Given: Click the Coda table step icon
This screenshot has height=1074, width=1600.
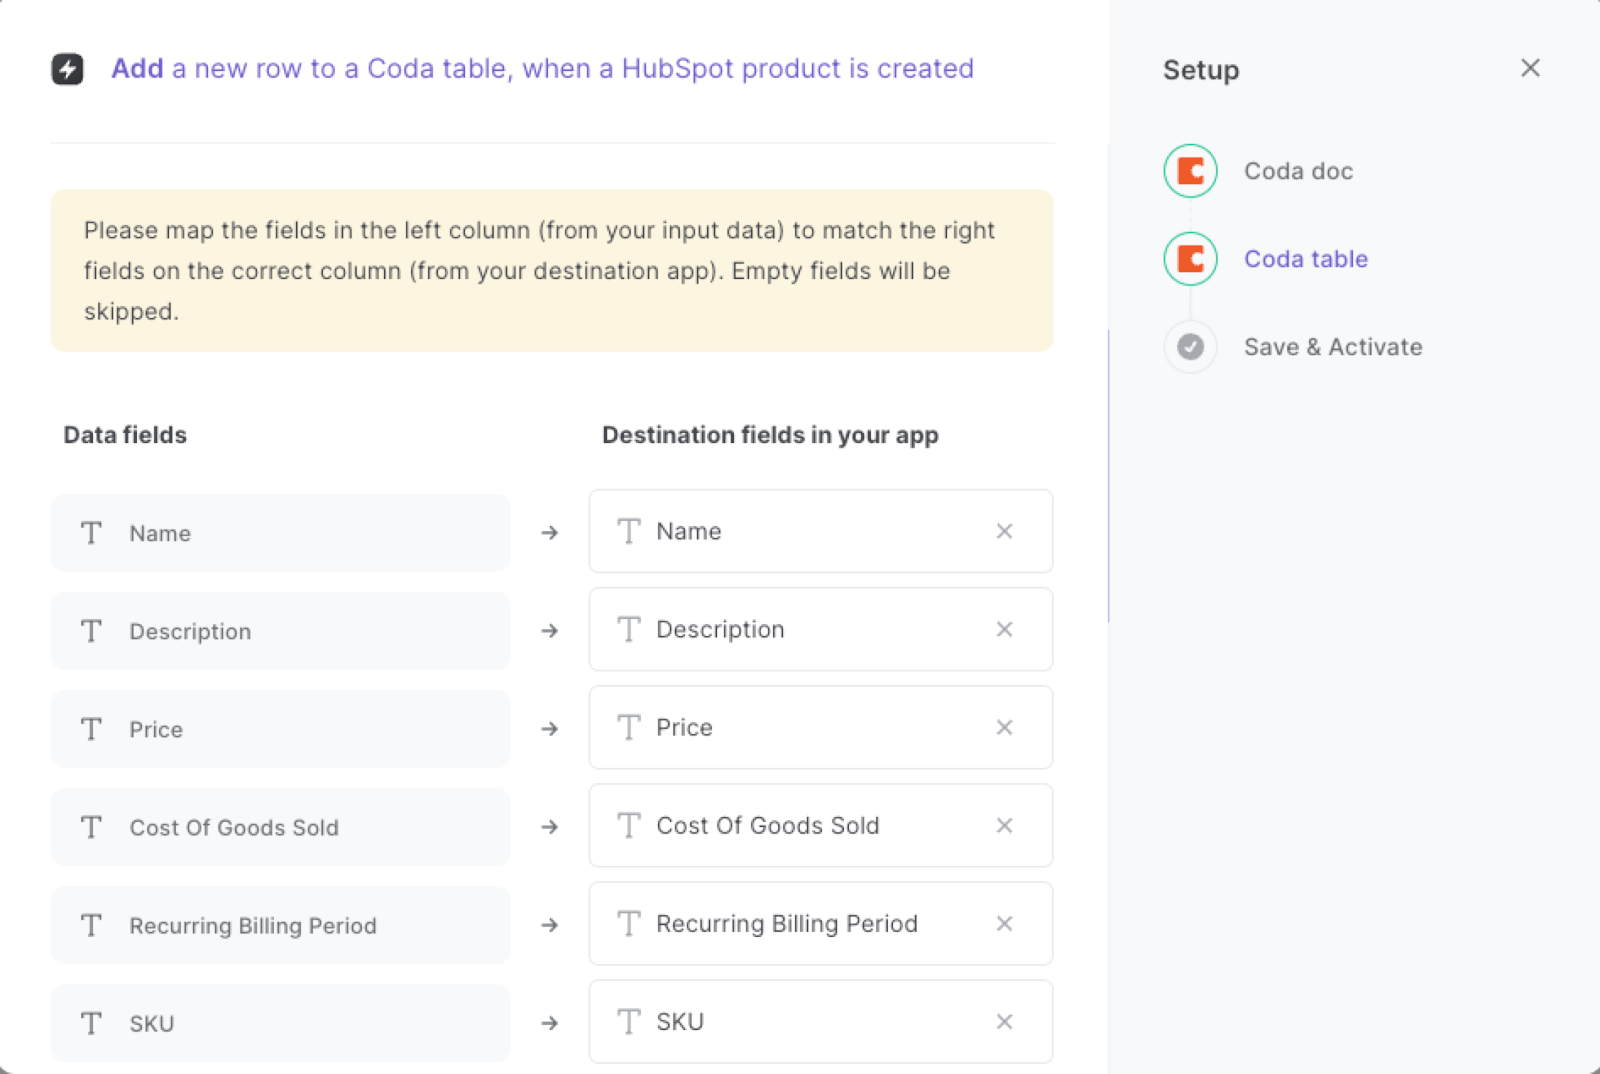Looking at the screenshot, I should tap(1190, 259).
